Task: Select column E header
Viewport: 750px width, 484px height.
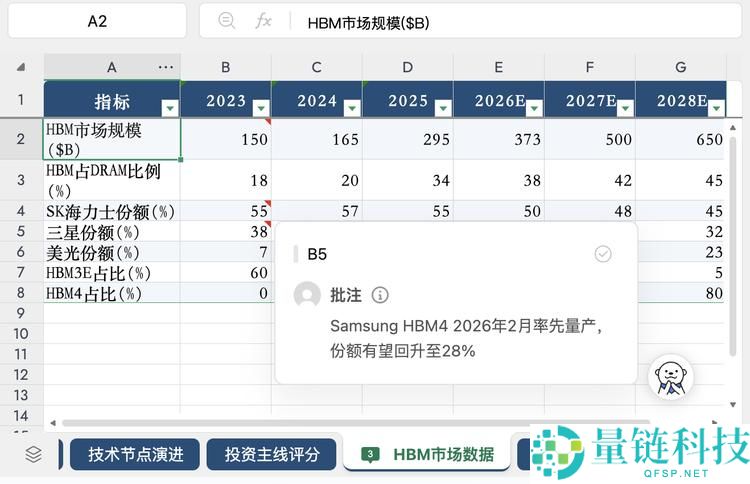Action: click(x=498, y=67)
